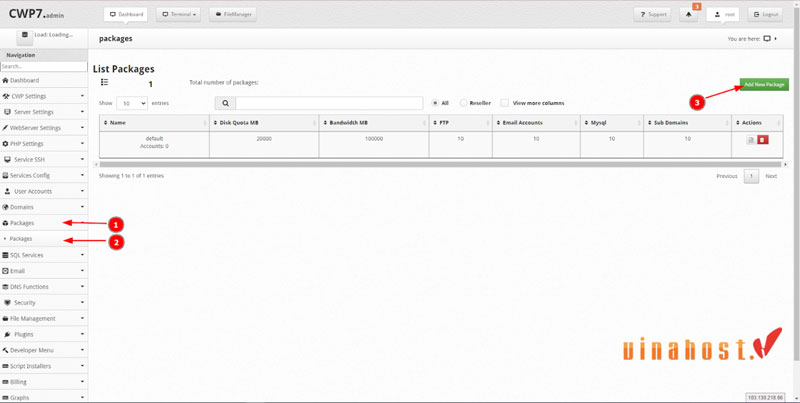800x403 pixels.
Task: Click the Service SSH terminal icon
Action: (7, 160)
